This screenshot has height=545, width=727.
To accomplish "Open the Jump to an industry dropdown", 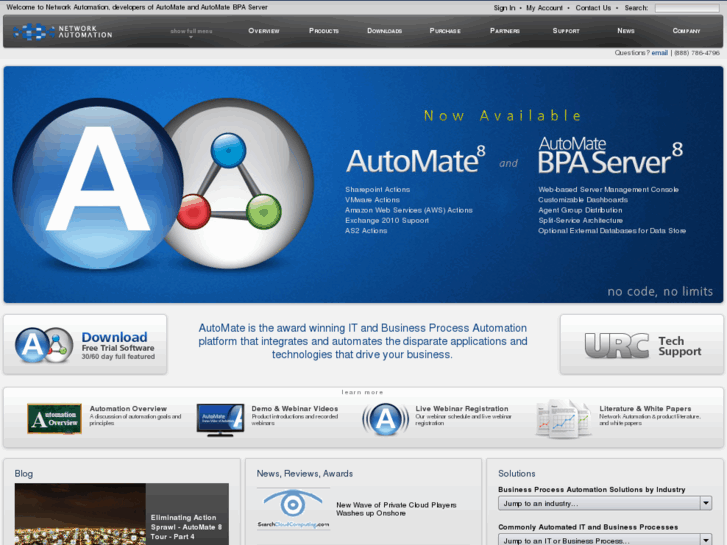I will [x=605, y=503].
